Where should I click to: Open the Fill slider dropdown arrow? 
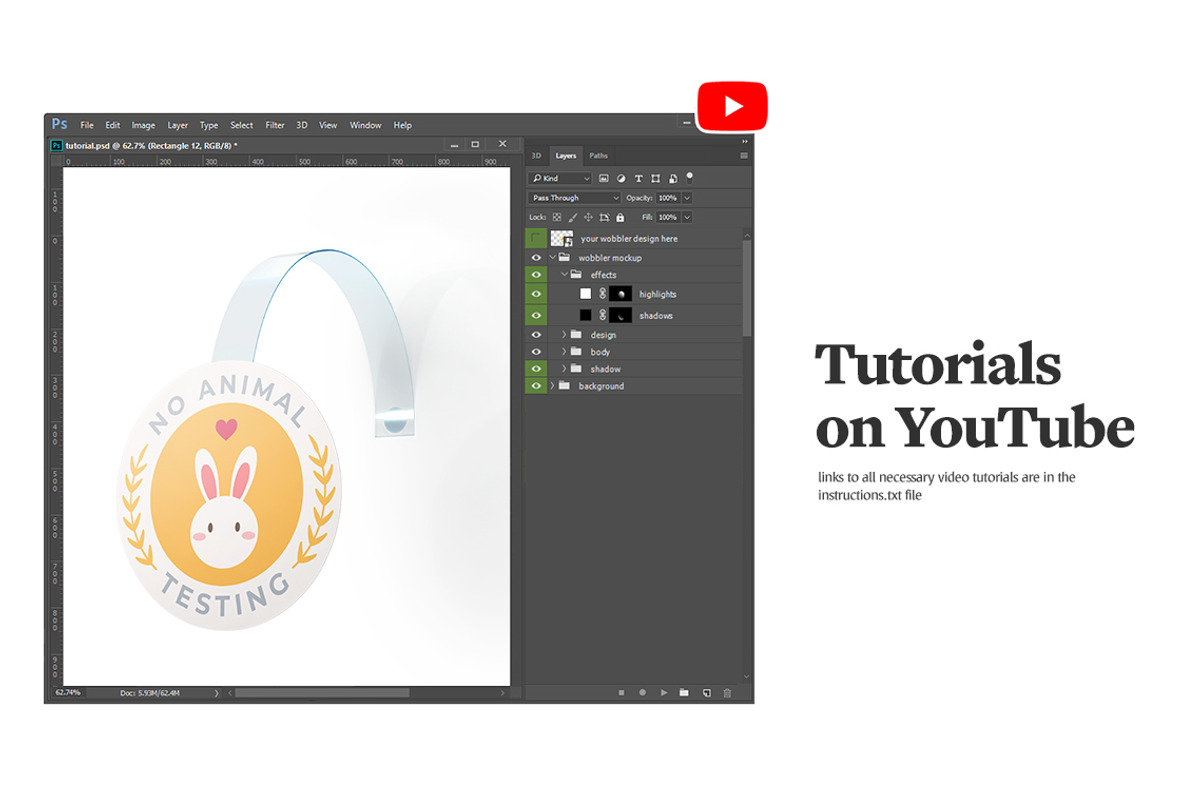click(x=687, y=217)
